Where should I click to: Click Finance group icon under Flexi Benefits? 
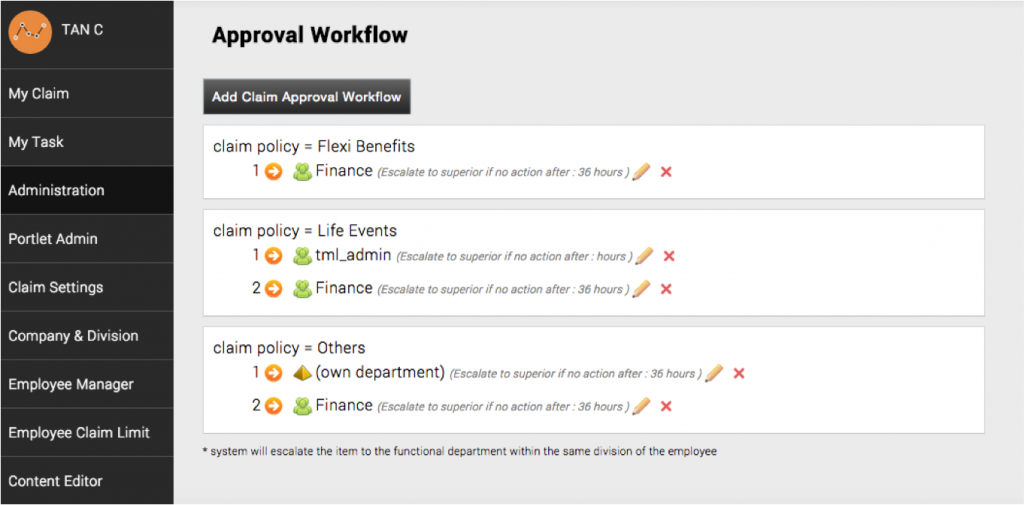click(x=302, y=172)
